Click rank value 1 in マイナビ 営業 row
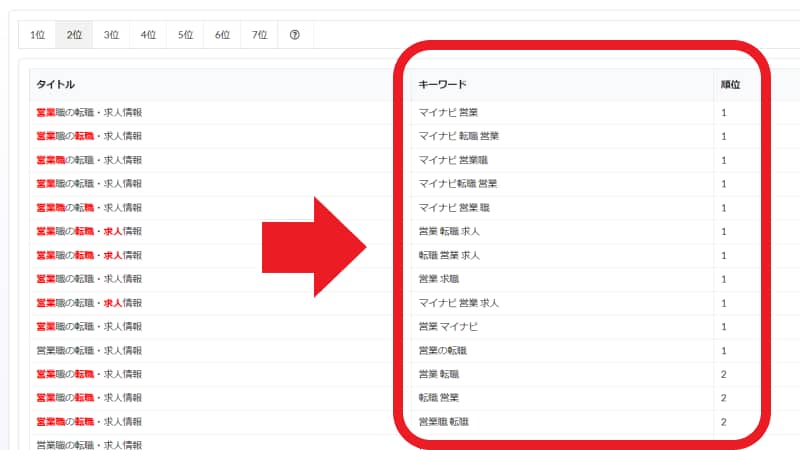 pyautogui.click(x=723, y=113)
